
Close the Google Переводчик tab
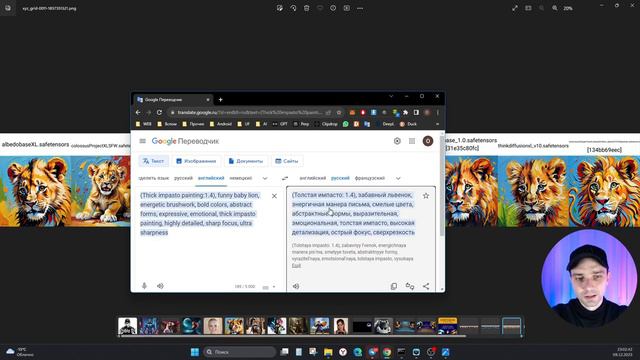pyautogui.click(x=208, y=100)
